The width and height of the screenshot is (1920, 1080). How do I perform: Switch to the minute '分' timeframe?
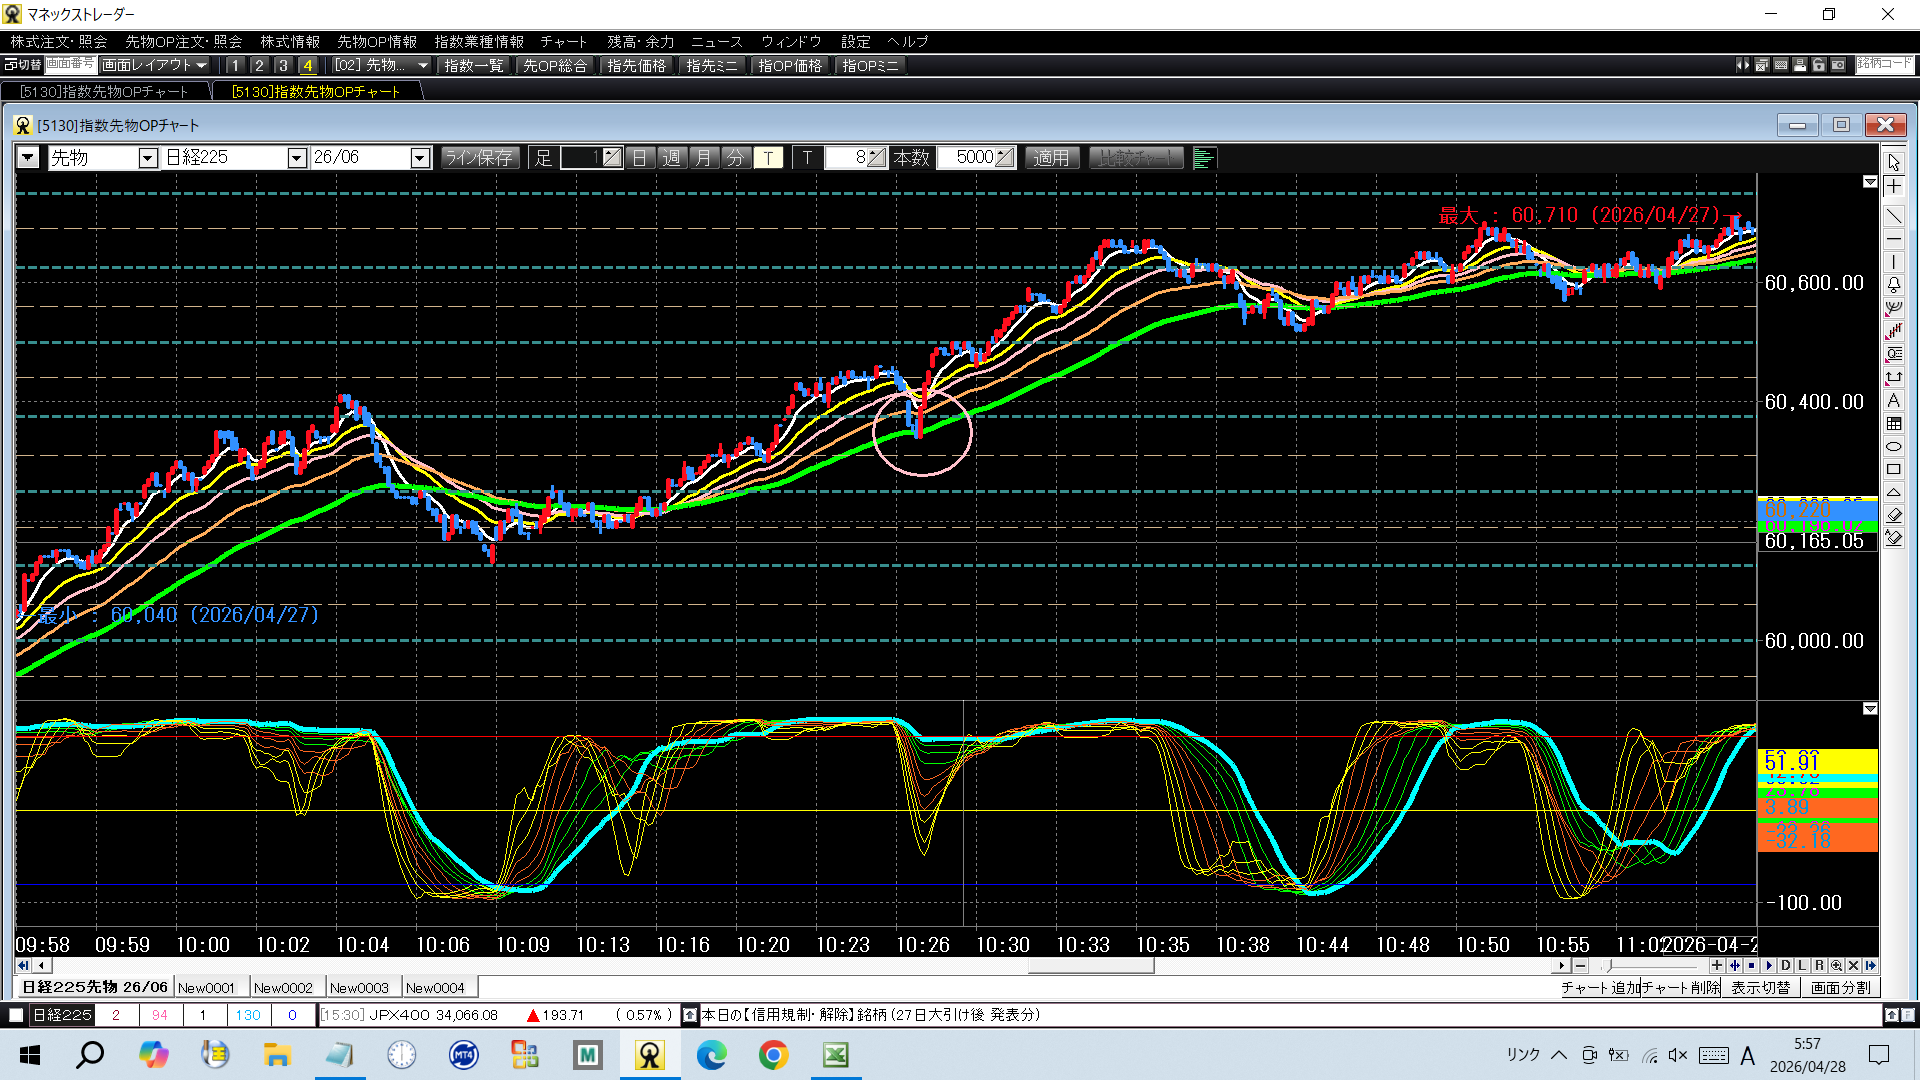click(x=736, y=158)
